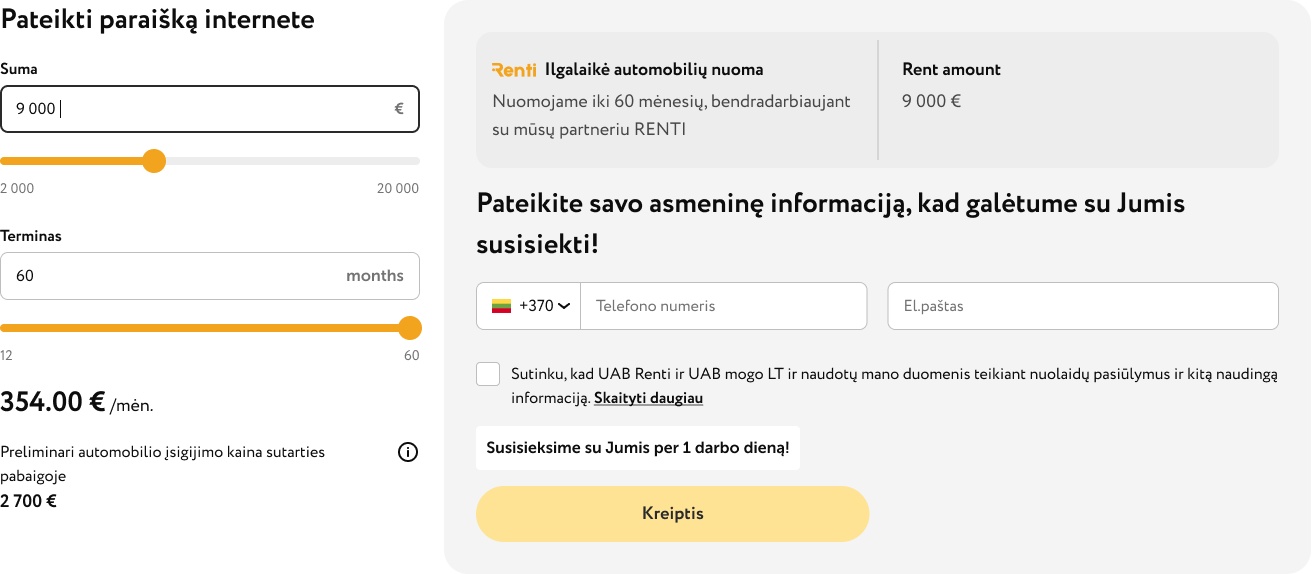This screenshot has height=574, width=1312.
Task: Open the Skaityti daugiau link
Action: (x=648, y=398)
